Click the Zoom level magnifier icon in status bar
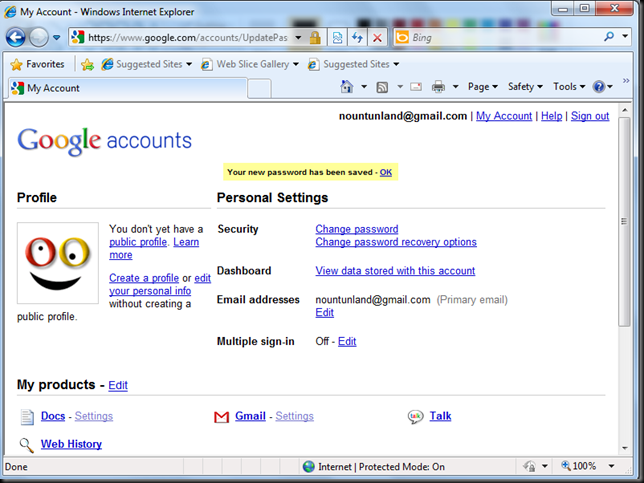The image size is (644, 483). (x=566, y=465)
